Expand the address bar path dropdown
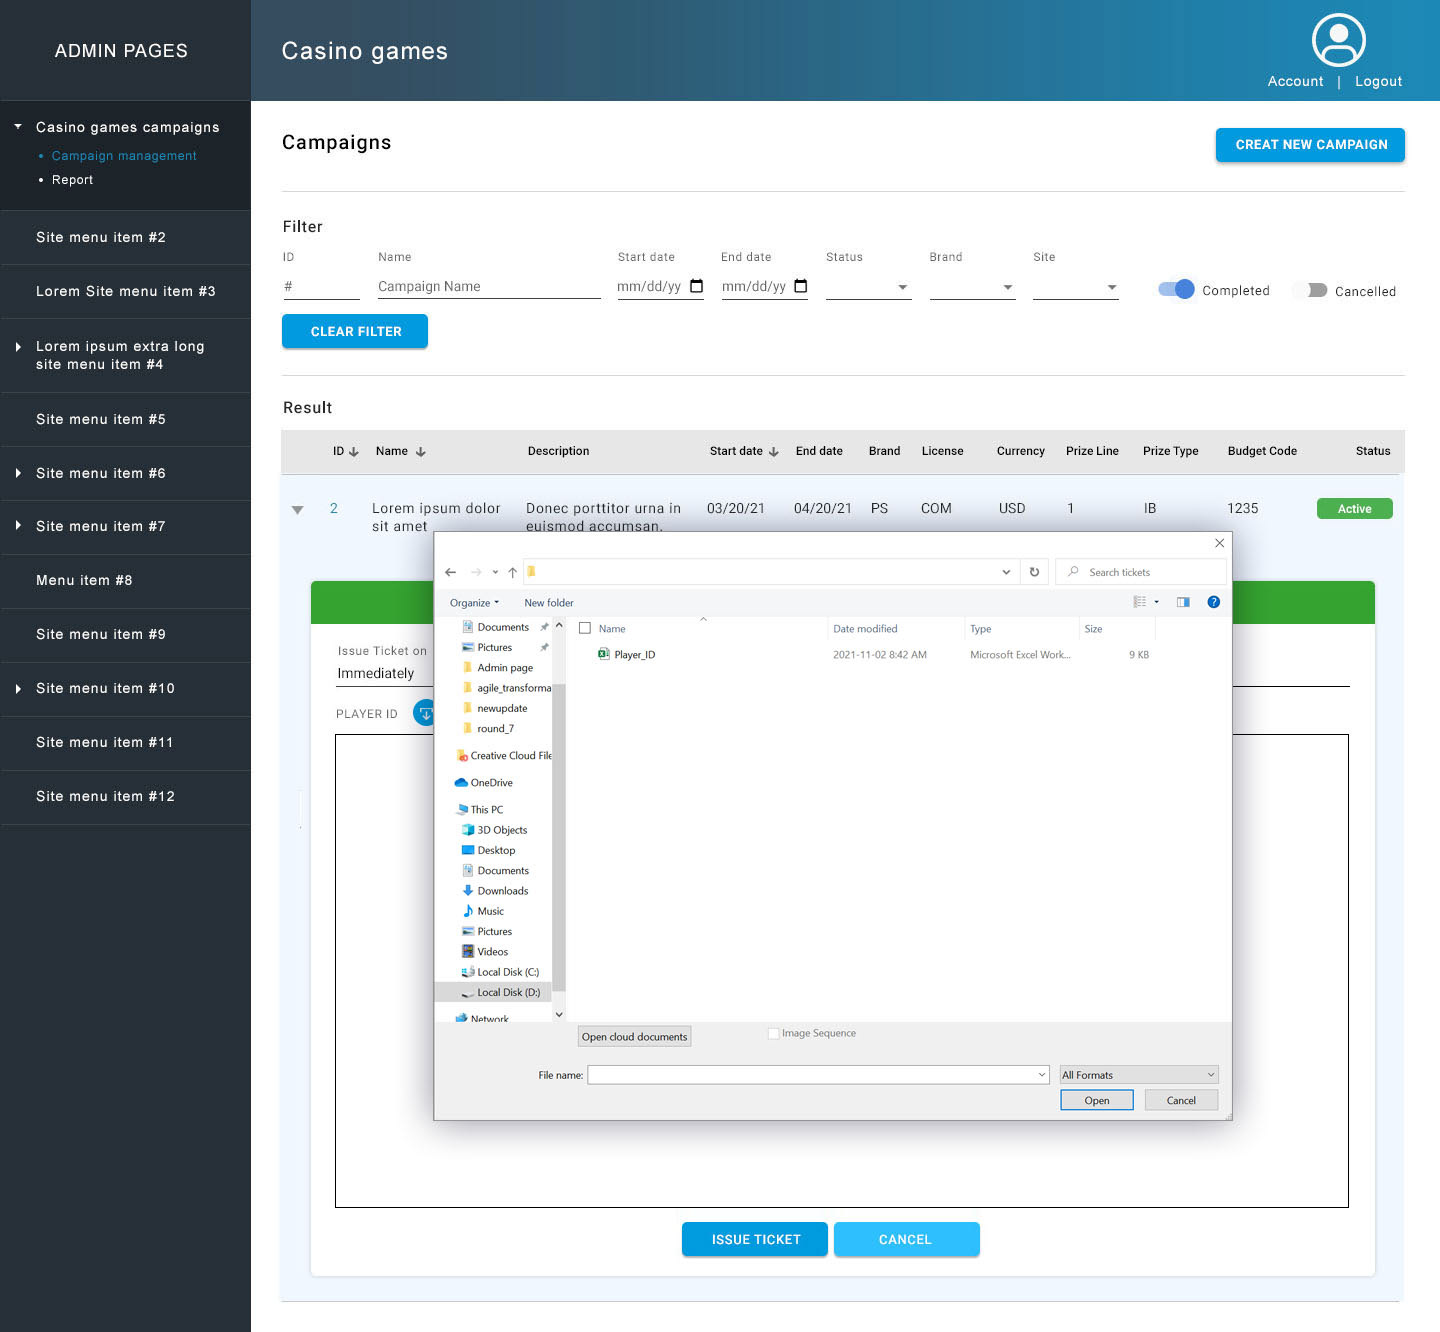 (x=1006, y=572)
